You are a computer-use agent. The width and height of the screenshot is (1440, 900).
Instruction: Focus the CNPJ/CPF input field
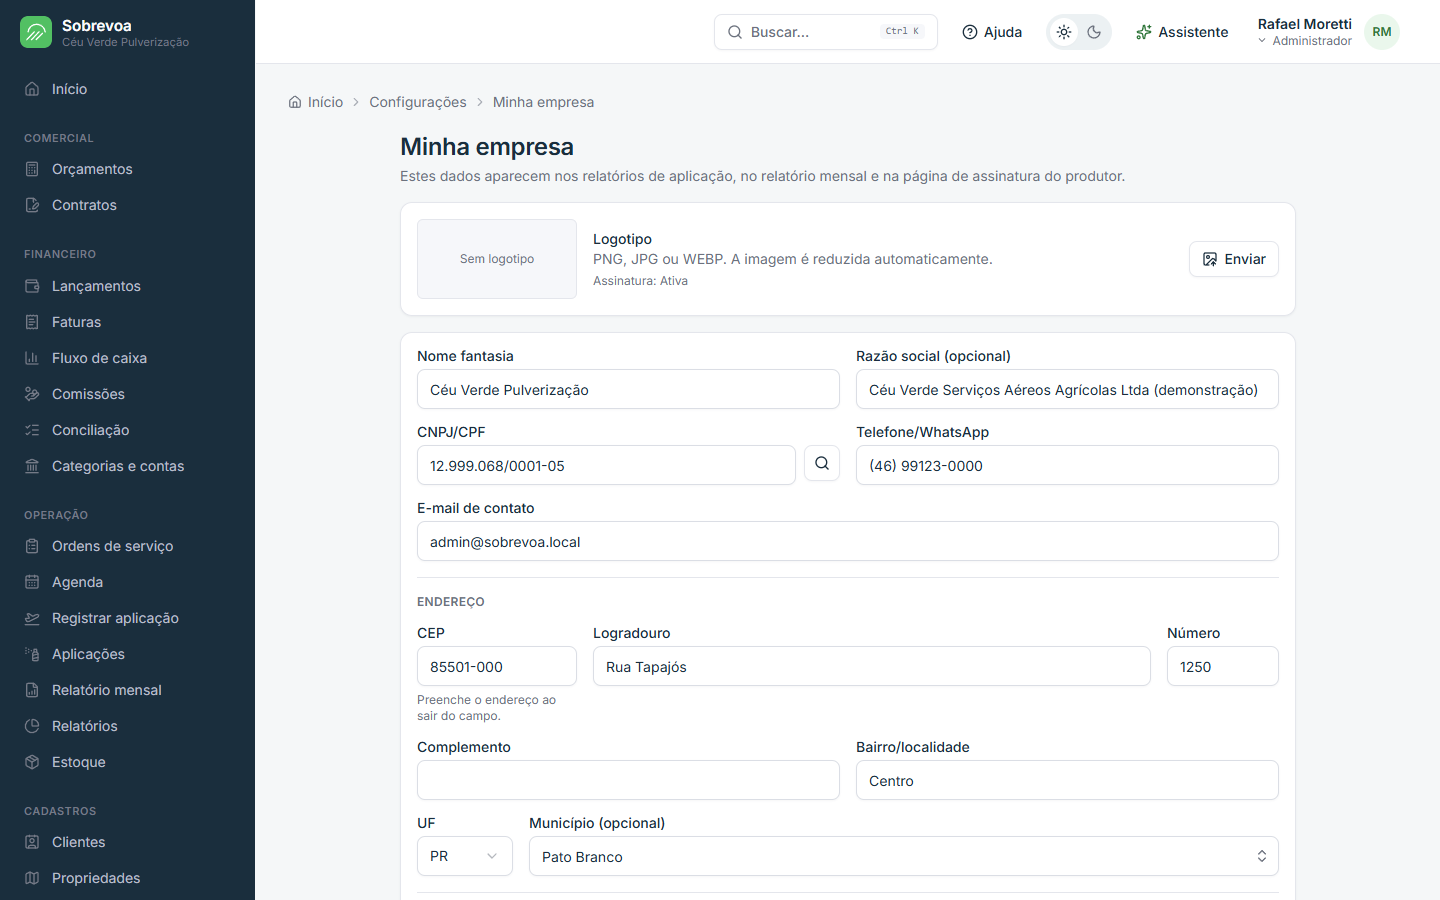606,465
